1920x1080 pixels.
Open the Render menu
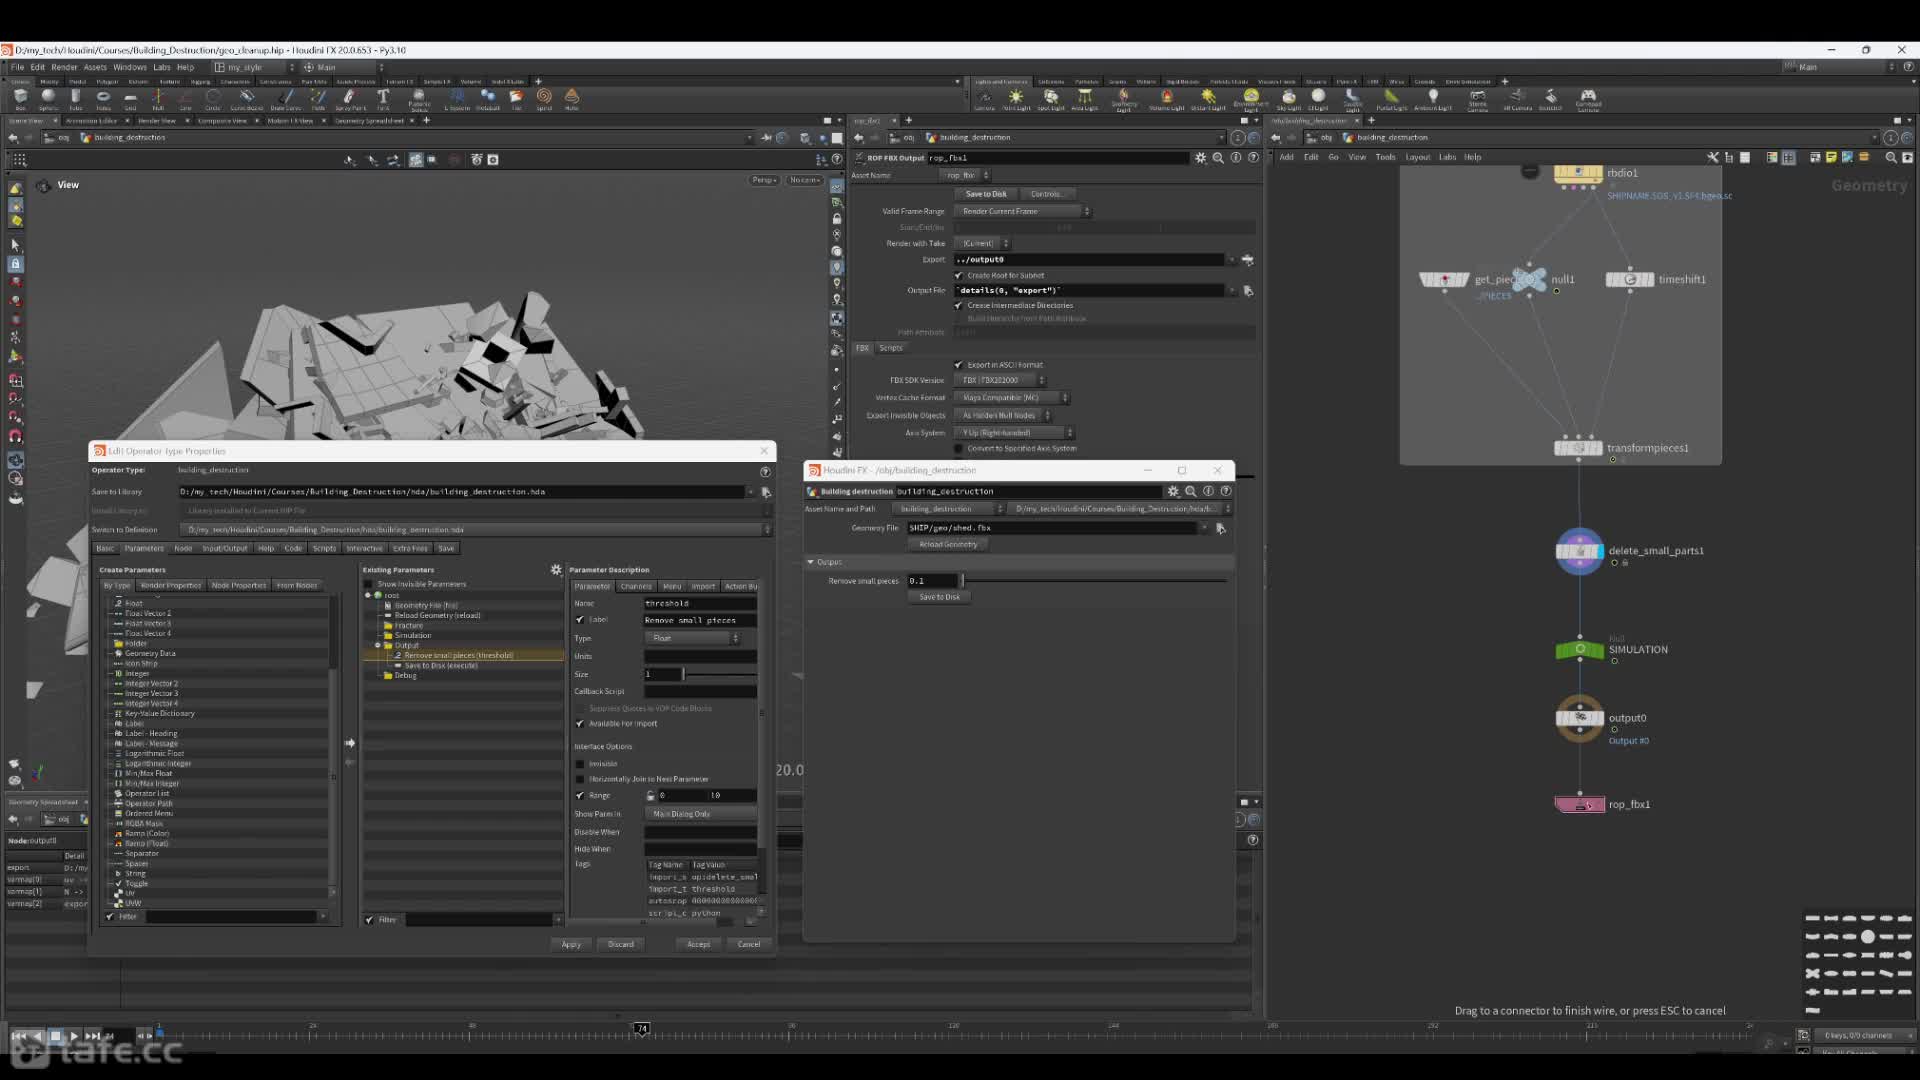pos(64,67)
